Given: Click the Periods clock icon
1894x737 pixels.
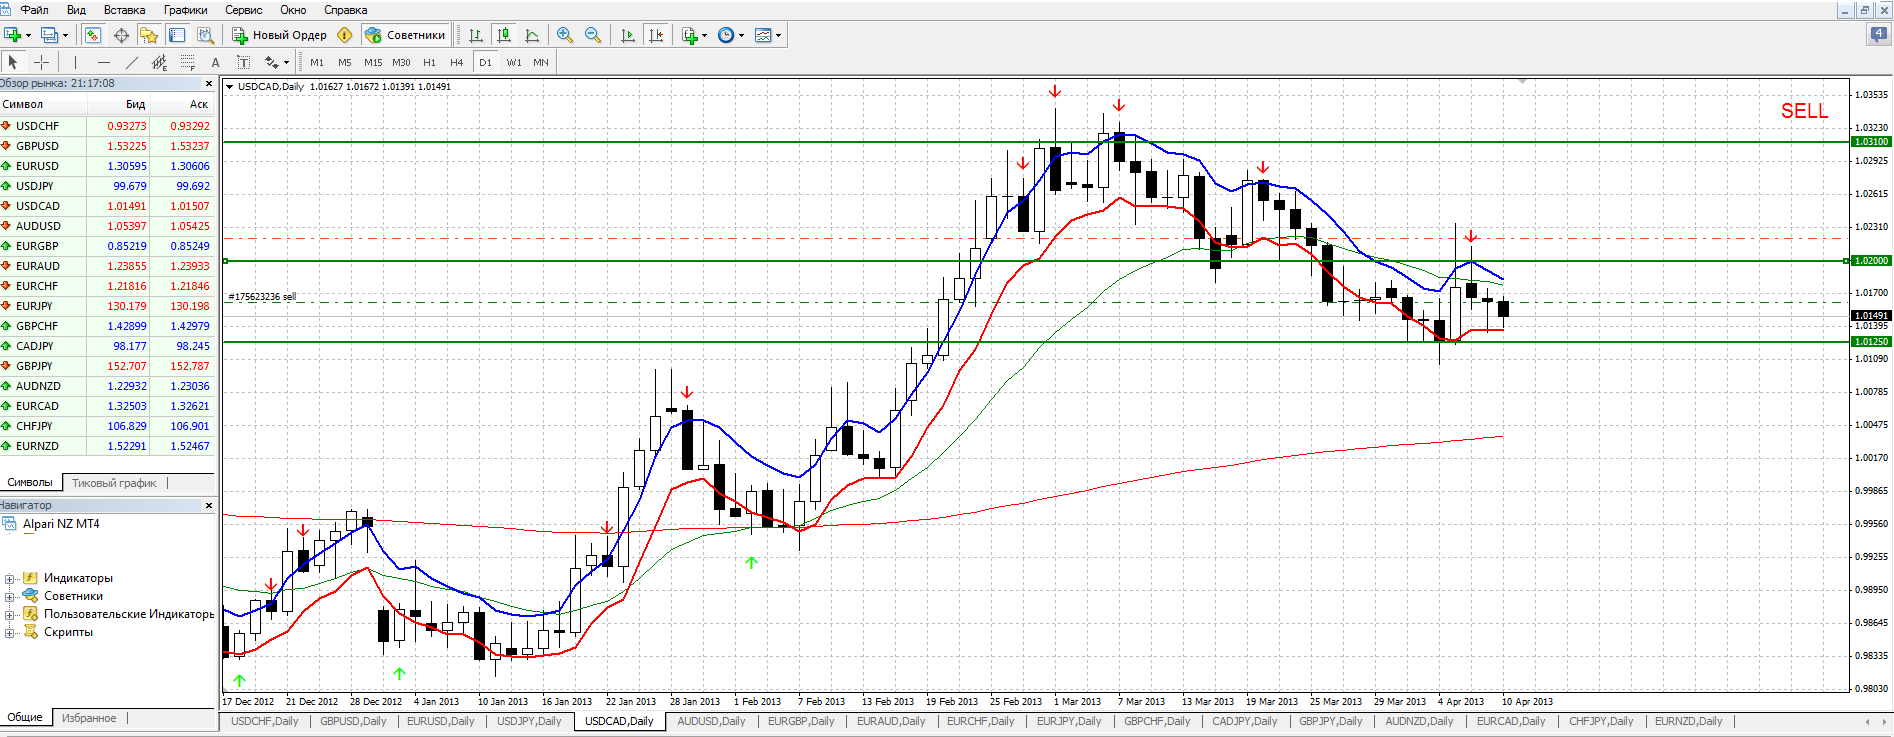Looking at the screenshot, I should tap(726, 35).
